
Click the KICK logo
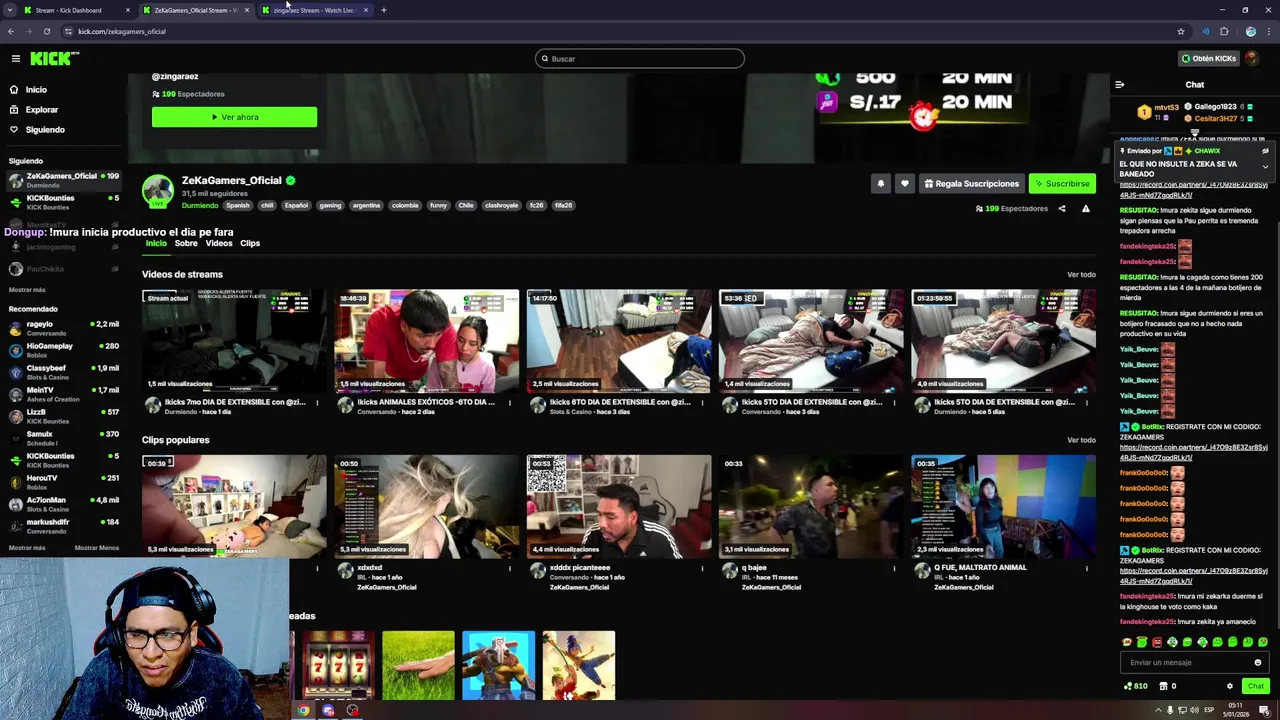54,59
